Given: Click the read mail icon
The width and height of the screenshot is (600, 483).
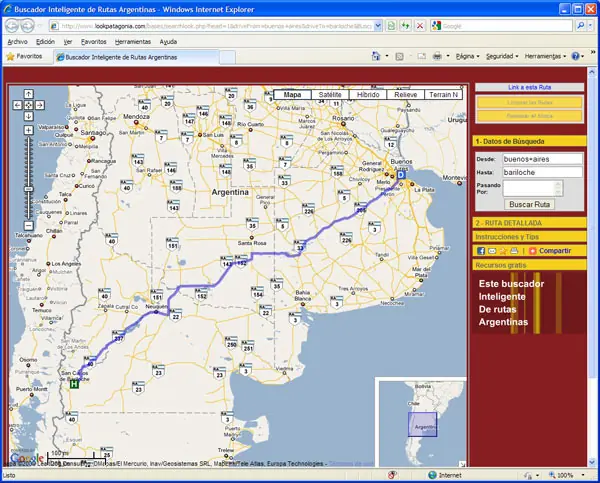Looking at the screenshot, I should 422,57.
